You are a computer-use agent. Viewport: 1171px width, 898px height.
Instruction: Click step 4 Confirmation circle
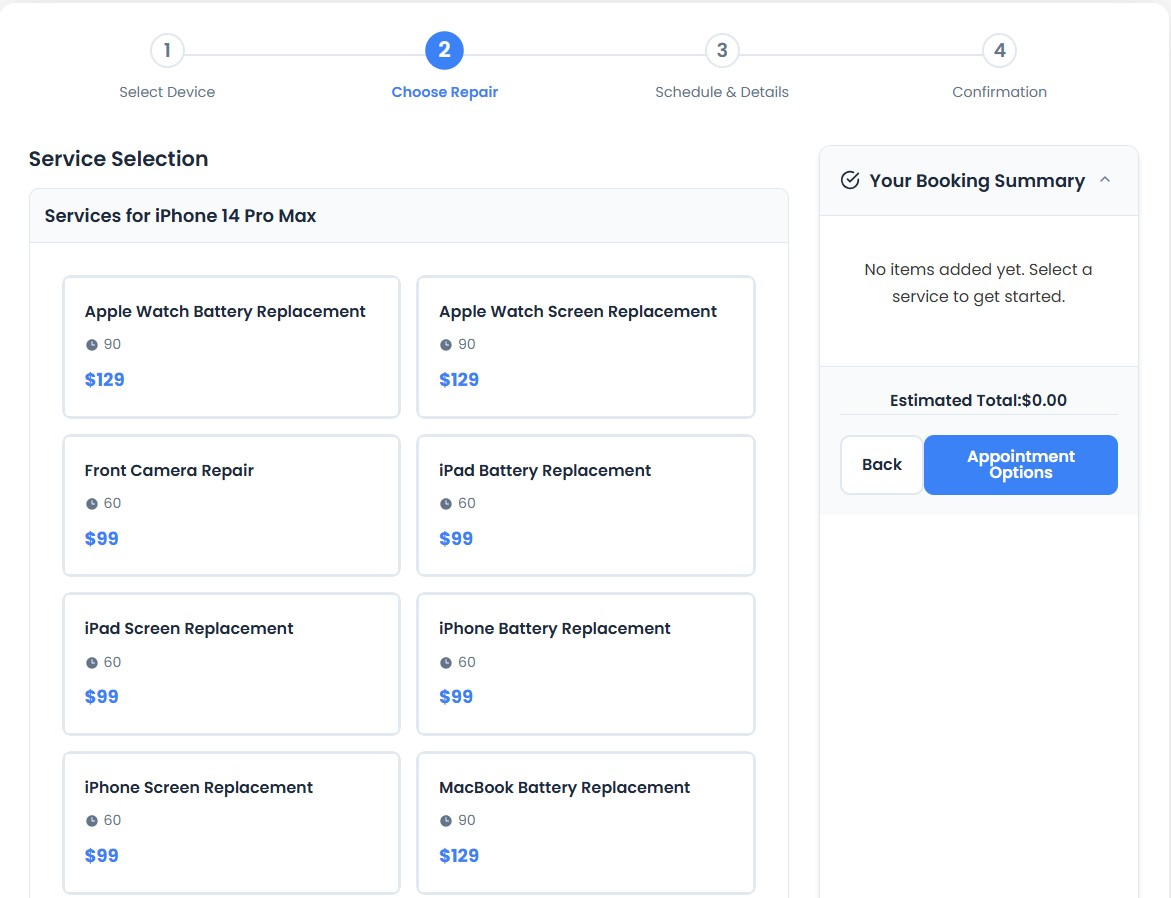tap(999, 51)
